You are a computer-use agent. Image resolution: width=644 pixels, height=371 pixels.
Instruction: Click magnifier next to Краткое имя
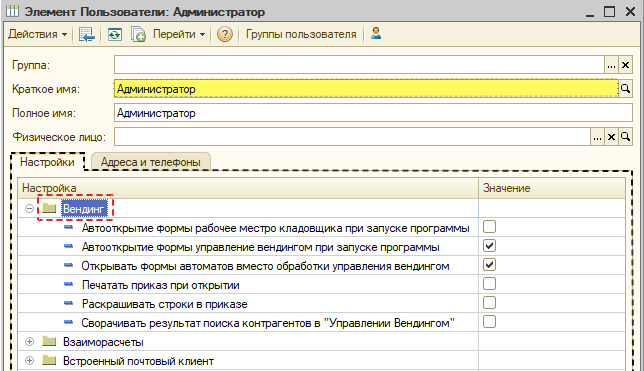pyautogui.click(x=625, y=89)
